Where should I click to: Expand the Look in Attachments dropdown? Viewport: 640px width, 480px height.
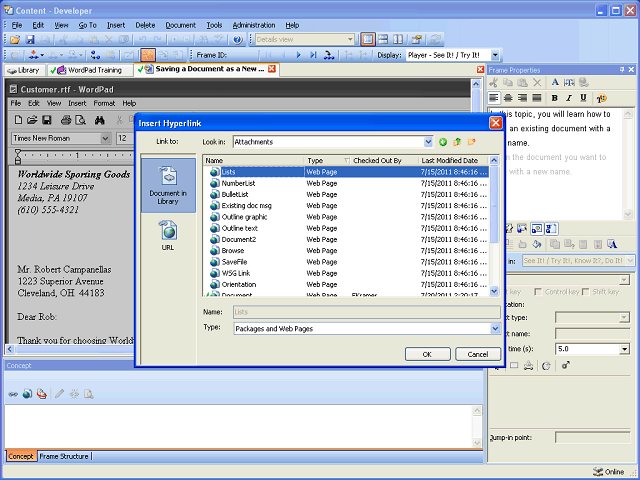428,142
